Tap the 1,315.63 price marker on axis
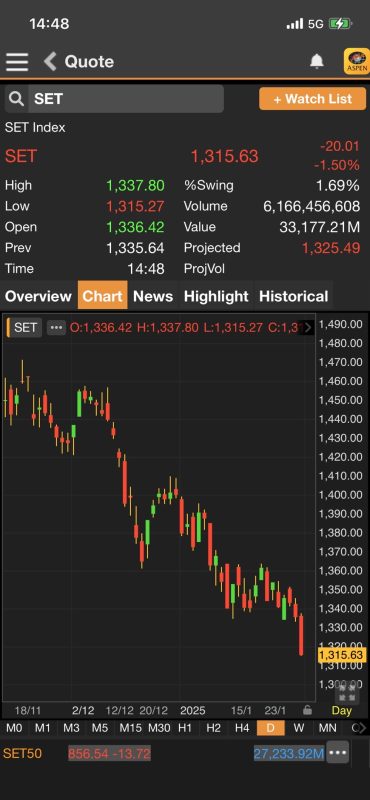 point(342,655)
